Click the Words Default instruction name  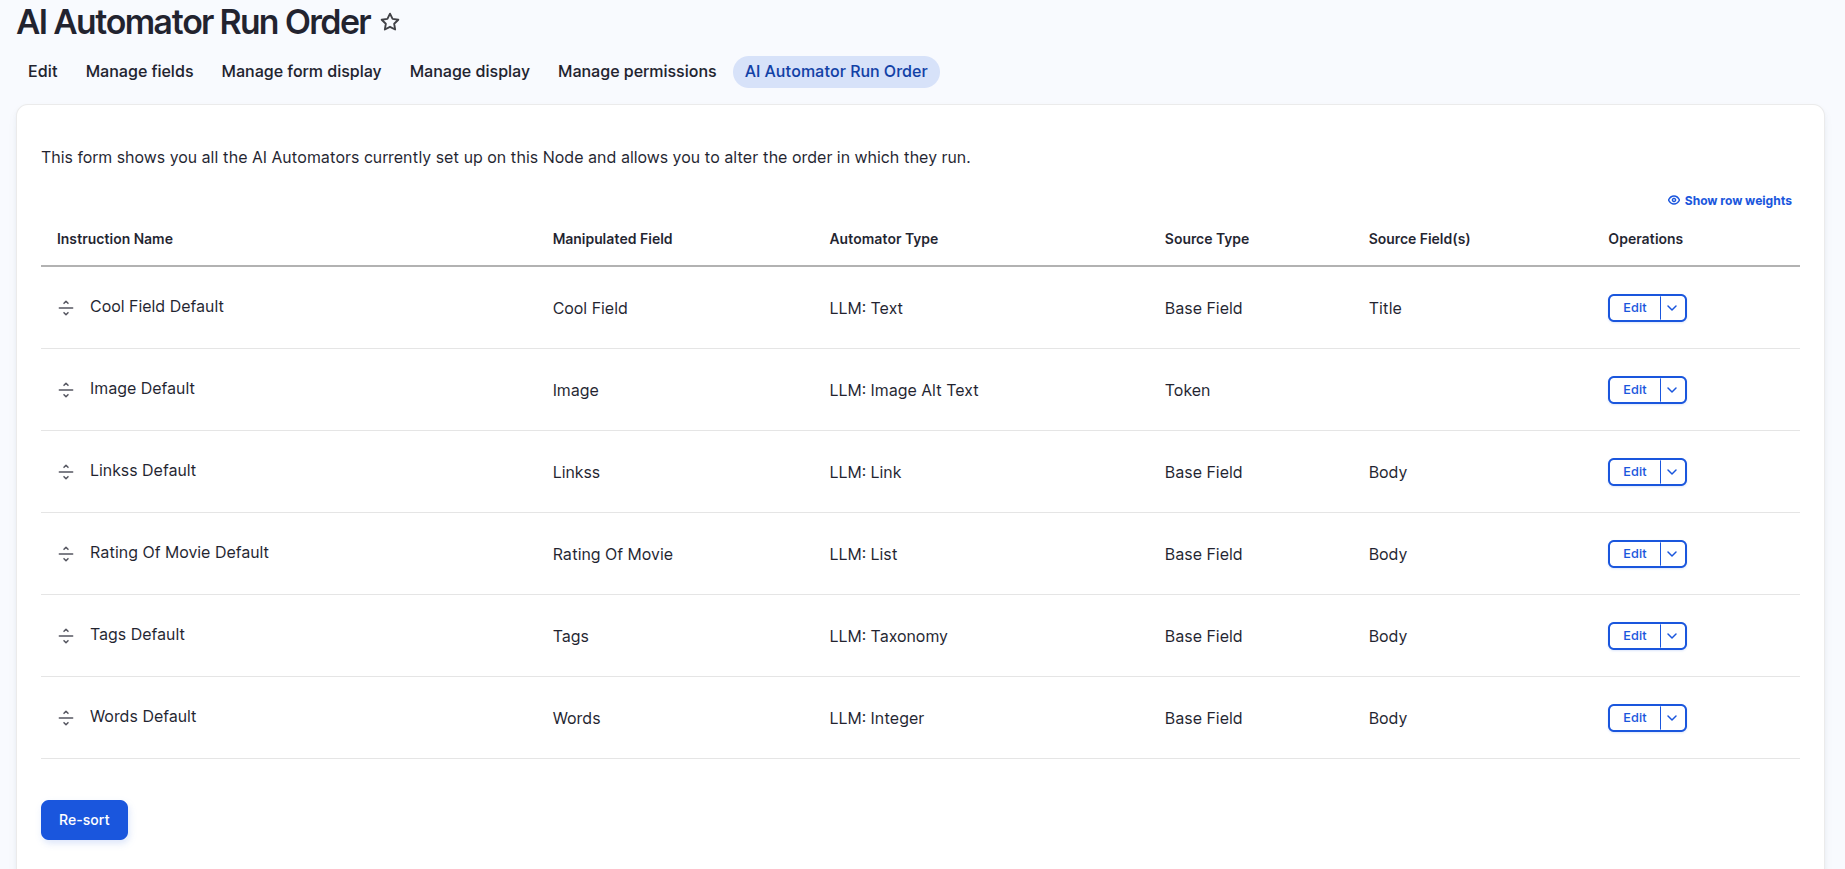(143, 716)
